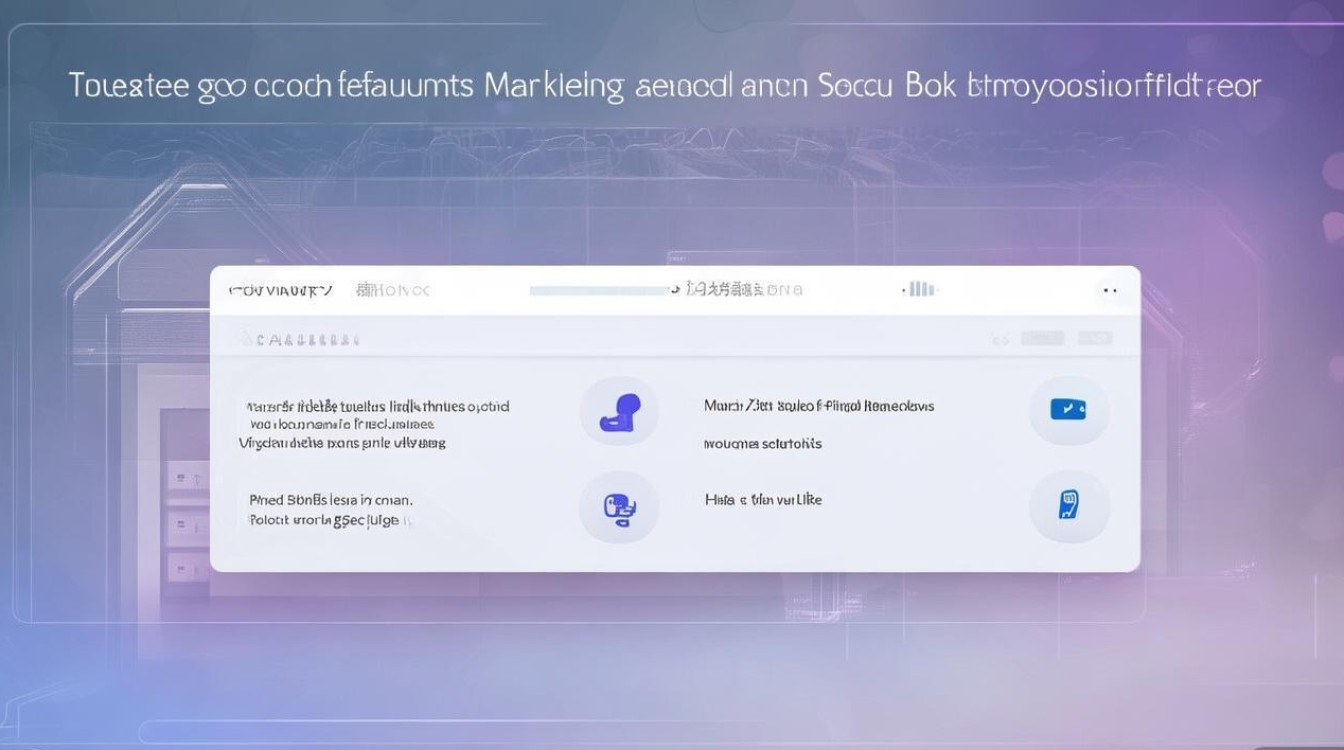The height and width of the screenshot is (750, 1344).
Task: Click the horizontal progress bar in header
Action: click(x=598, y=291)
